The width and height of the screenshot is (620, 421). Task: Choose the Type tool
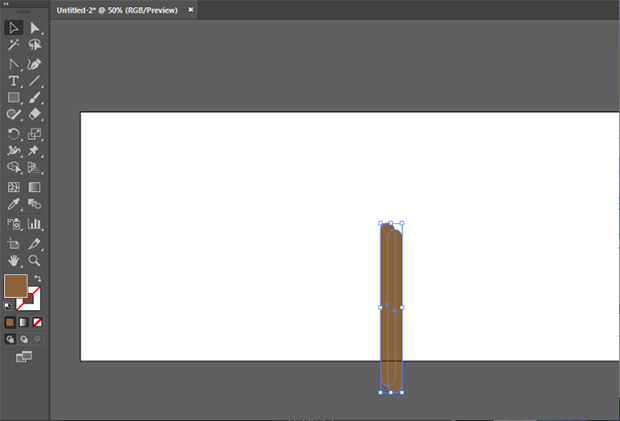click(14, 80)
